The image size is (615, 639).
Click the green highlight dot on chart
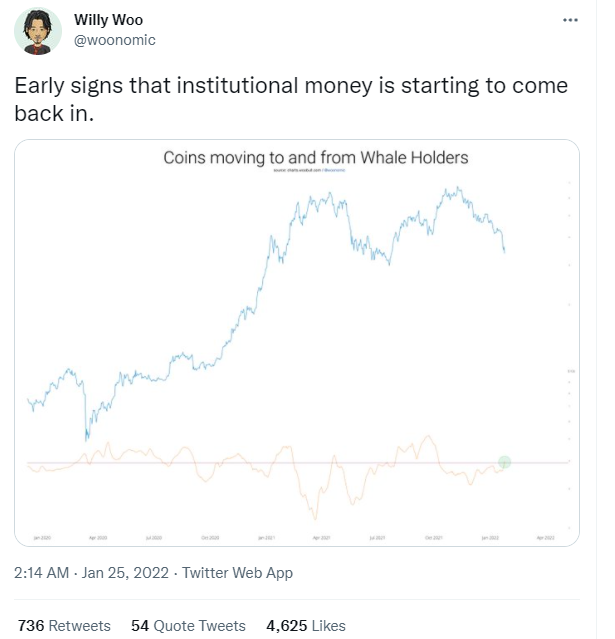[505, 462]
